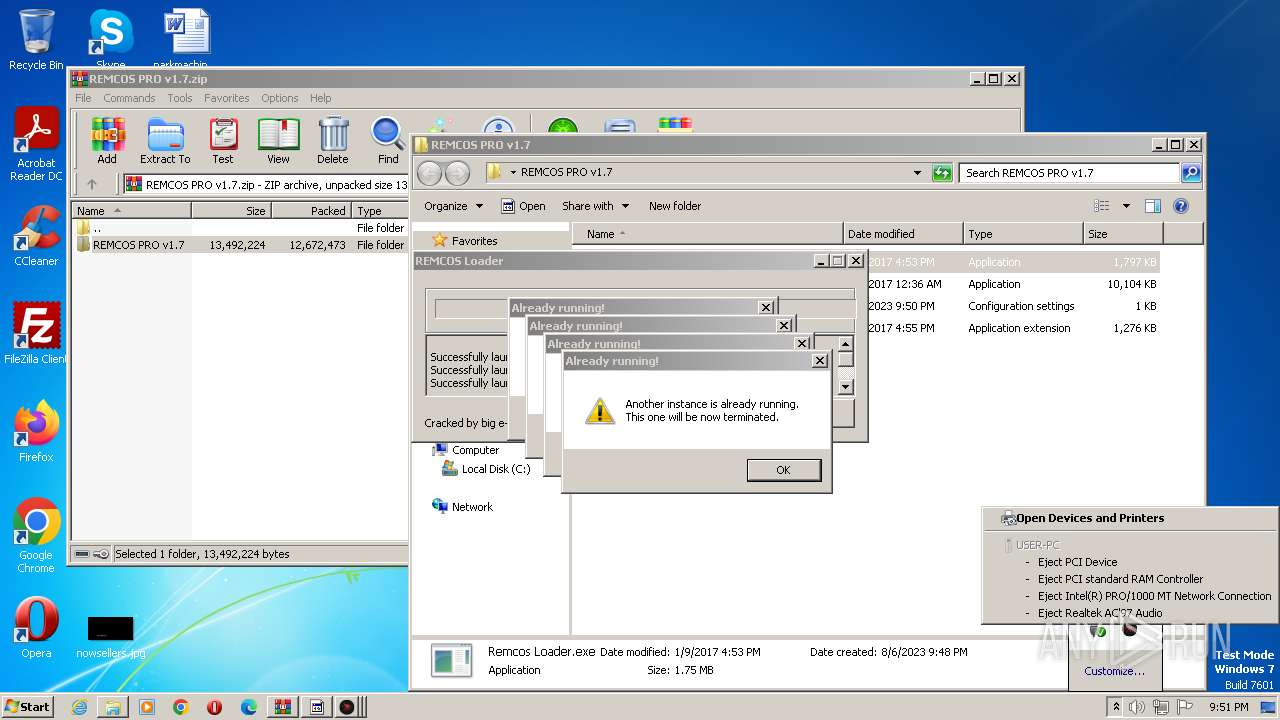
Task: Click the Explorer refresh button
Action: coord(942,173)
